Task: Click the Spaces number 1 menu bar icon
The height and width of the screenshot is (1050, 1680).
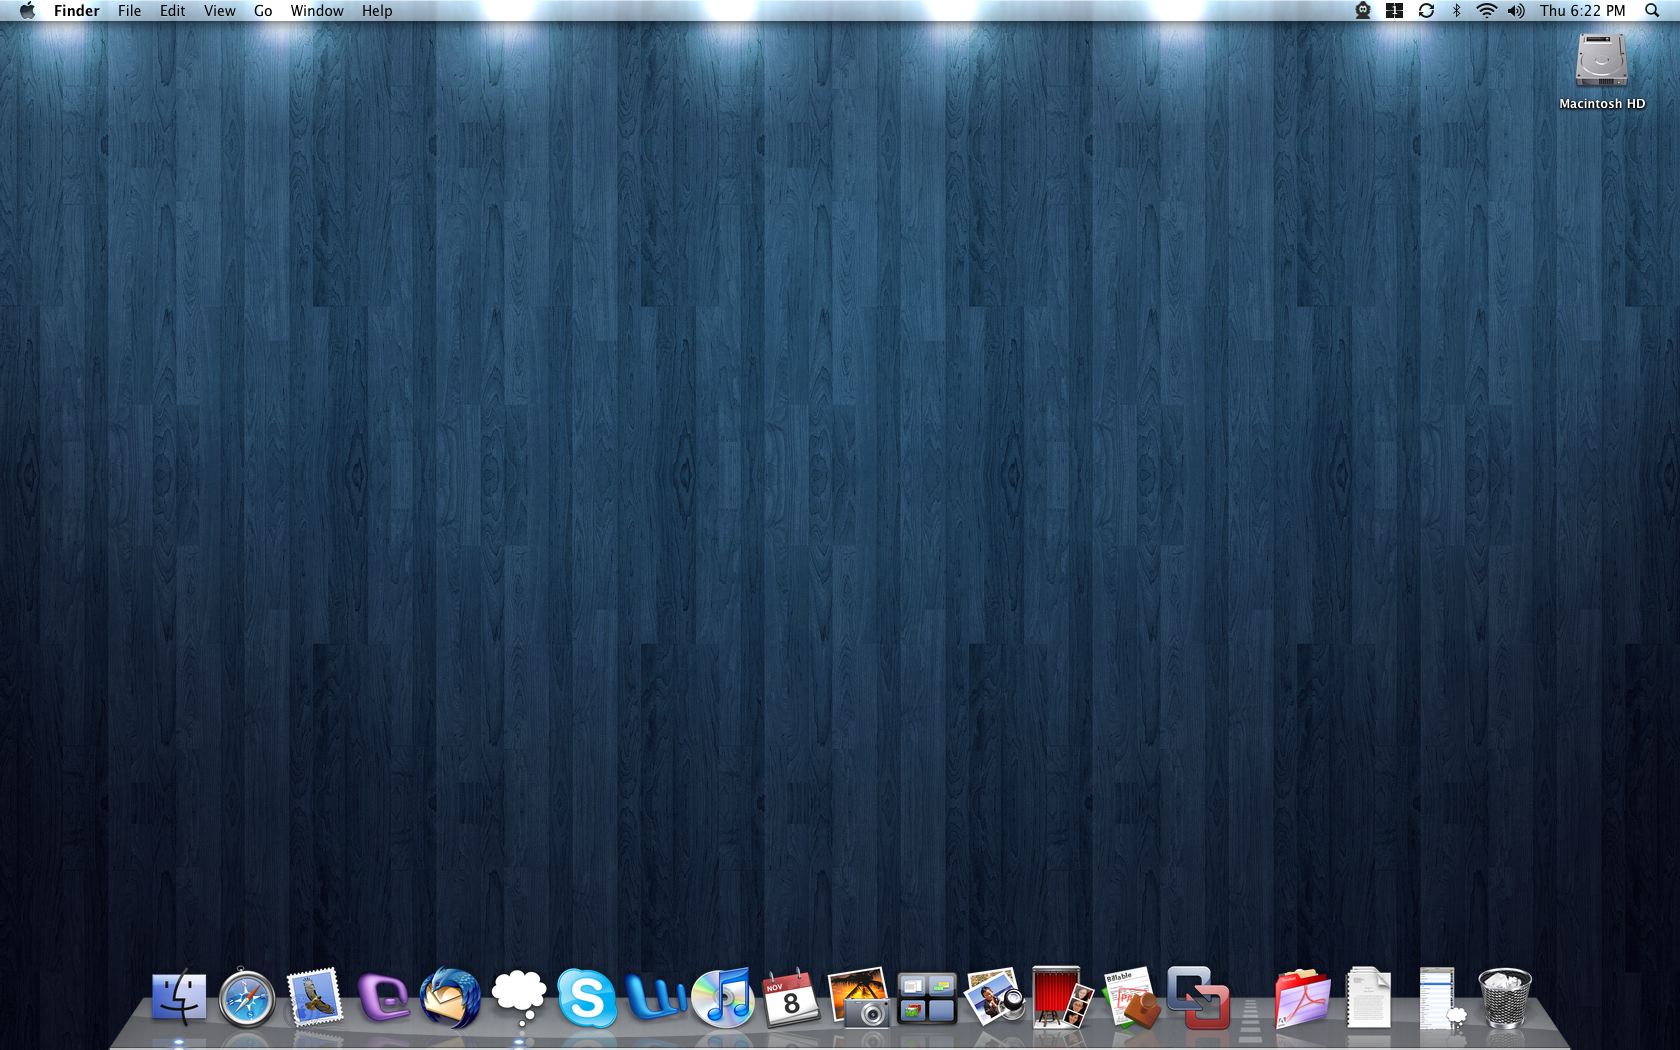Action: click(x=1394, y=11)
